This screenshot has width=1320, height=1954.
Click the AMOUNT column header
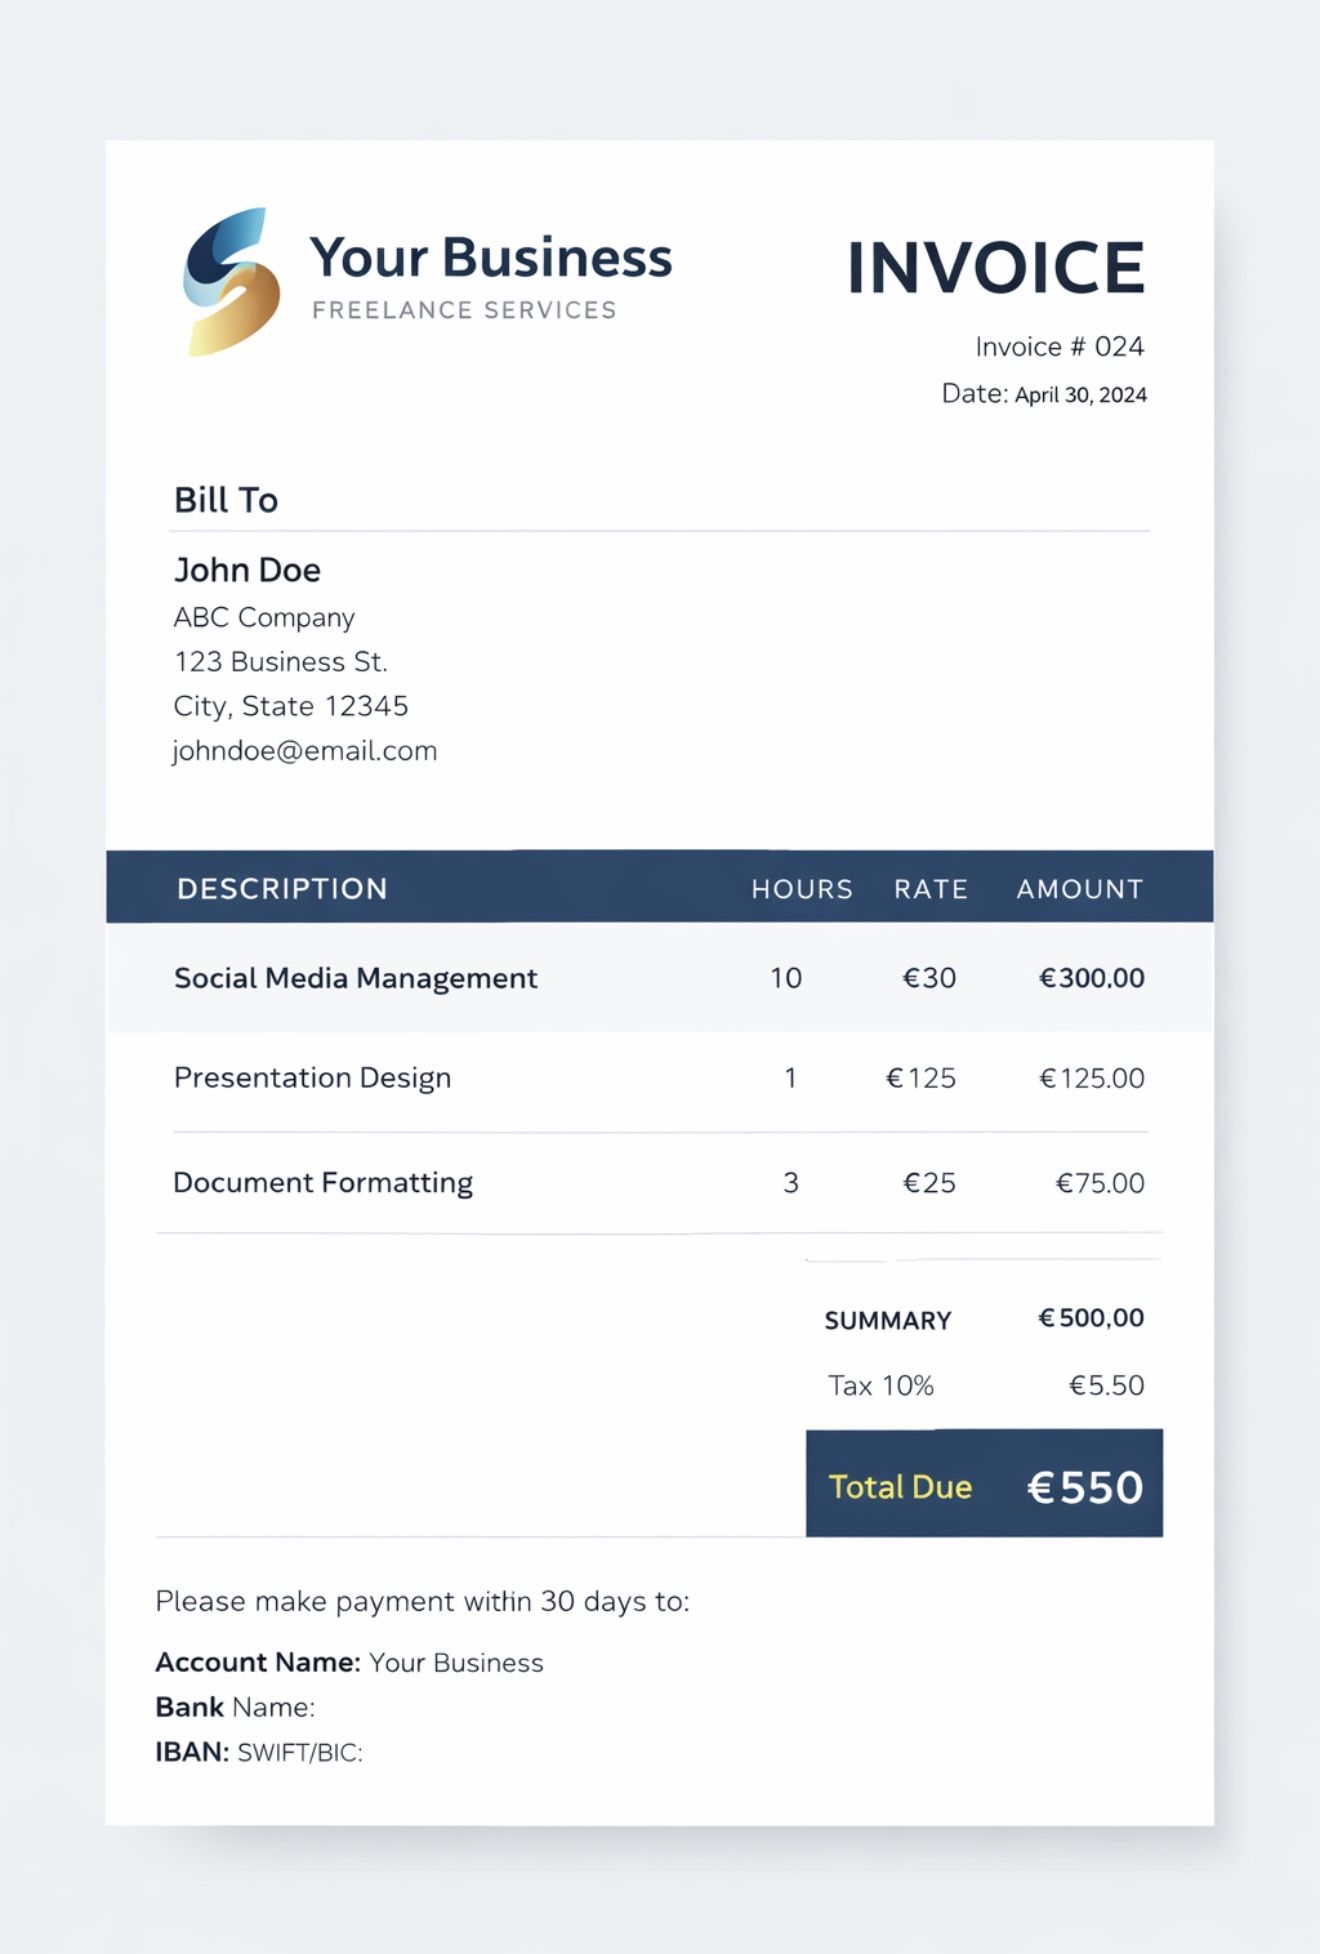pos(1080,889)
